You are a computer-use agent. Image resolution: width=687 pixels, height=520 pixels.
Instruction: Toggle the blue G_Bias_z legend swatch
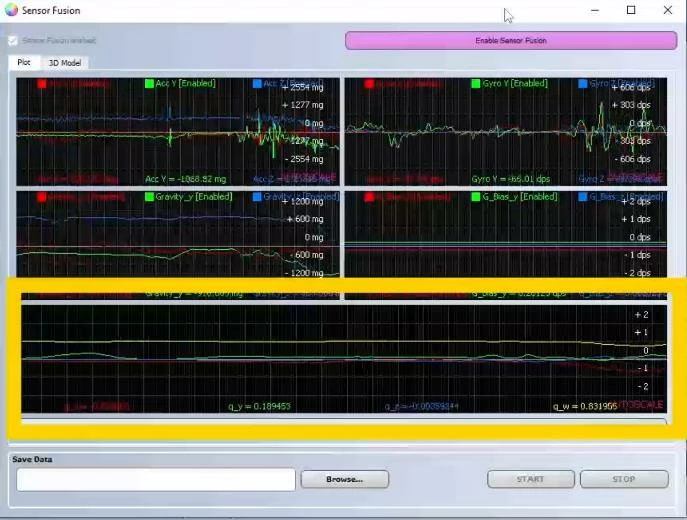point(583,197)
